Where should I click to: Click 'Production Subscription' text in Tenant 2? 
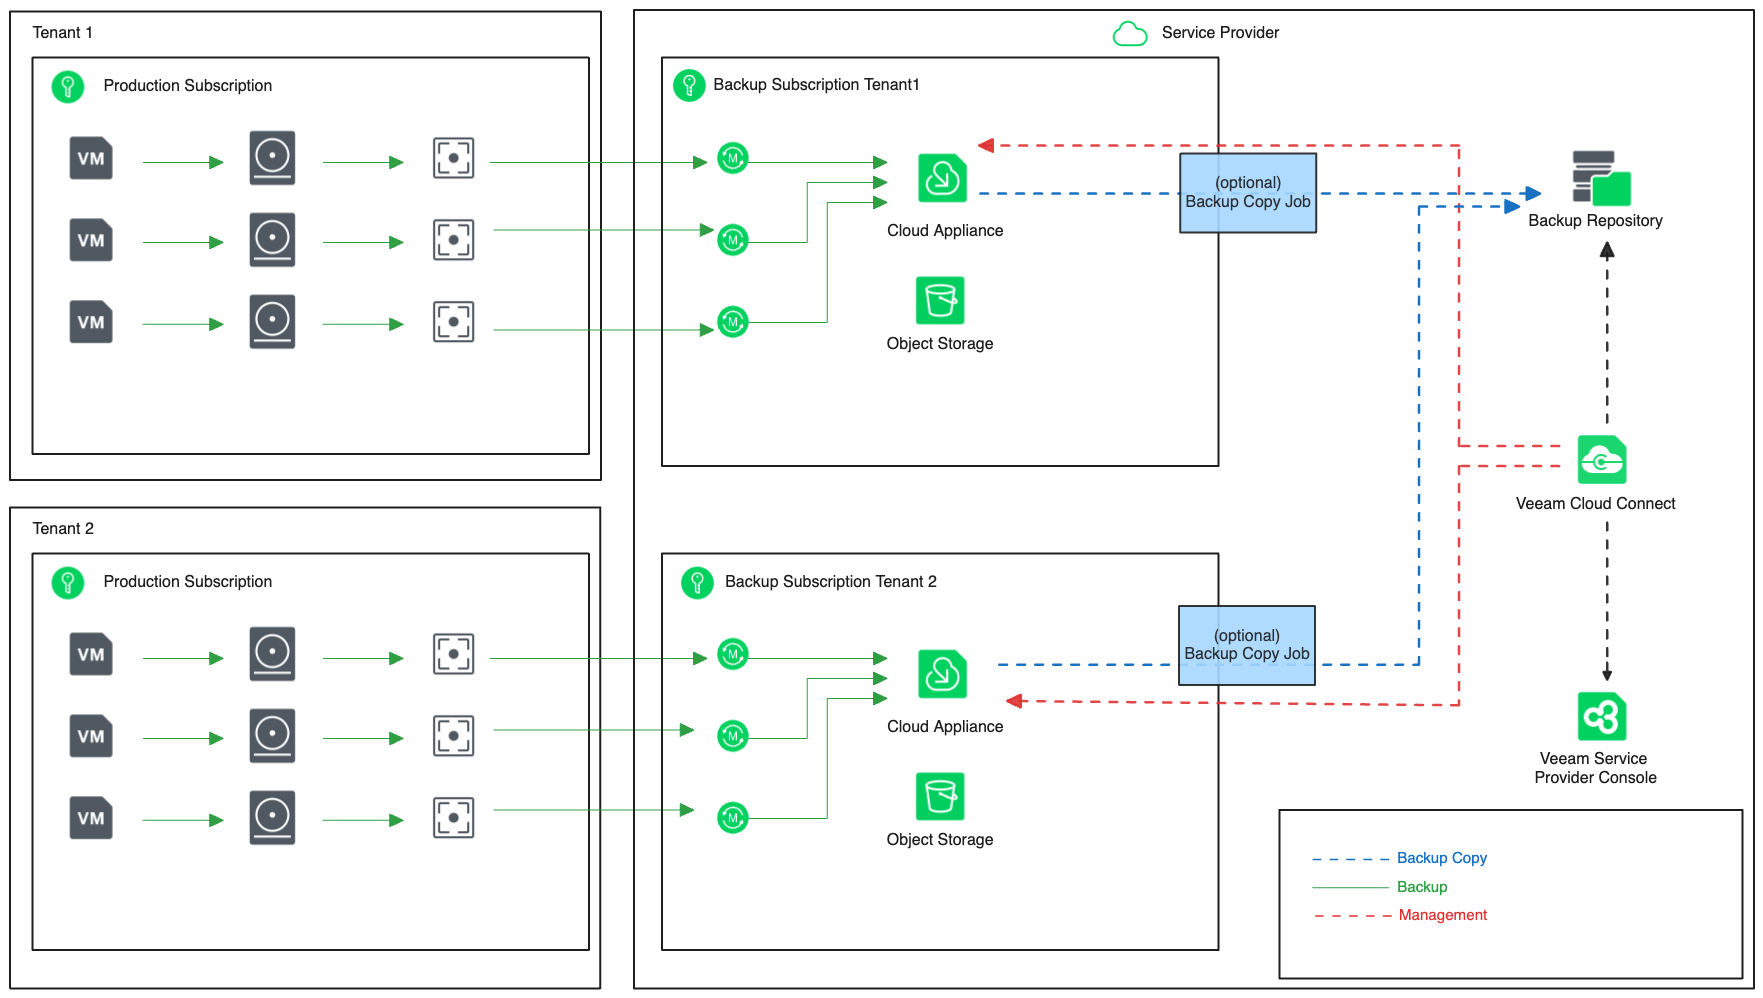pos(188,582)
